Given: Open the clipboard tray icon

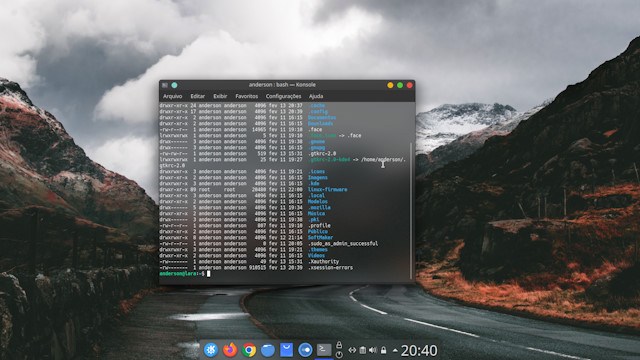Looking at the screenshot, I should 362,350.
